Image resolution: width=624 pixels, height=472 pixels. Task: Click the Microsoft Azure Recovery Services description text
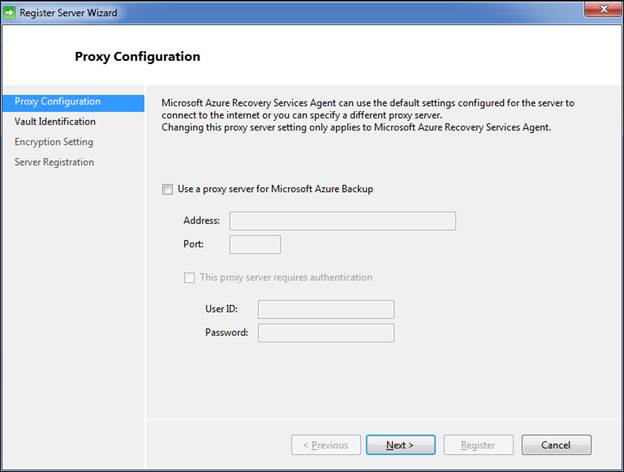(x=368, y=115)
